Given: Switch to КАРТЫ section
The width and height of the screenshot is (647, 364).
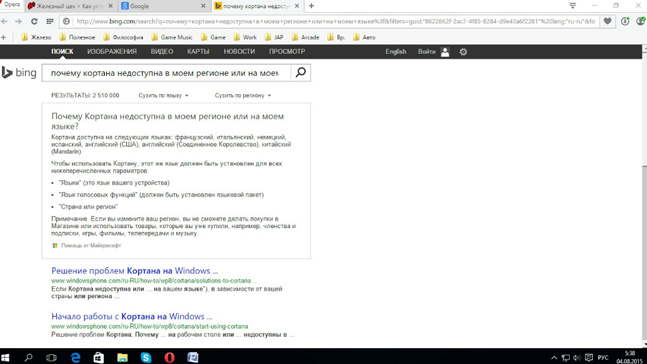Looking at the screenshot, I should coord(198,52).
